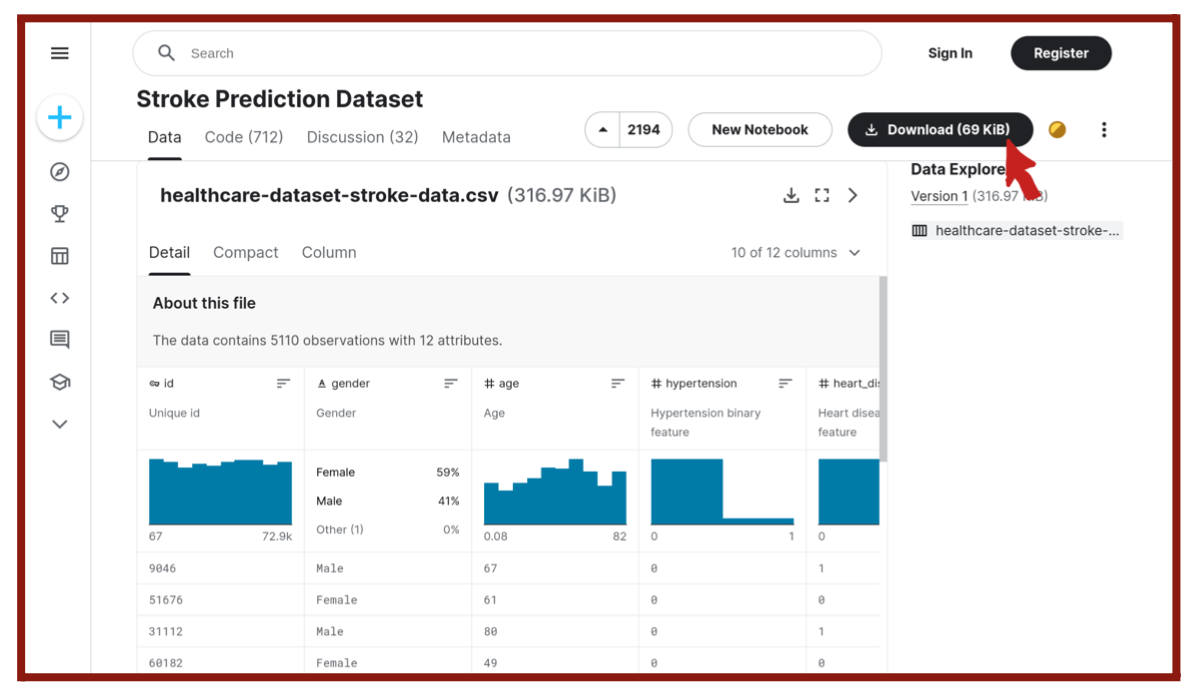Switch to the Compact view tab

pyautogui.click(x=245, y=252)
